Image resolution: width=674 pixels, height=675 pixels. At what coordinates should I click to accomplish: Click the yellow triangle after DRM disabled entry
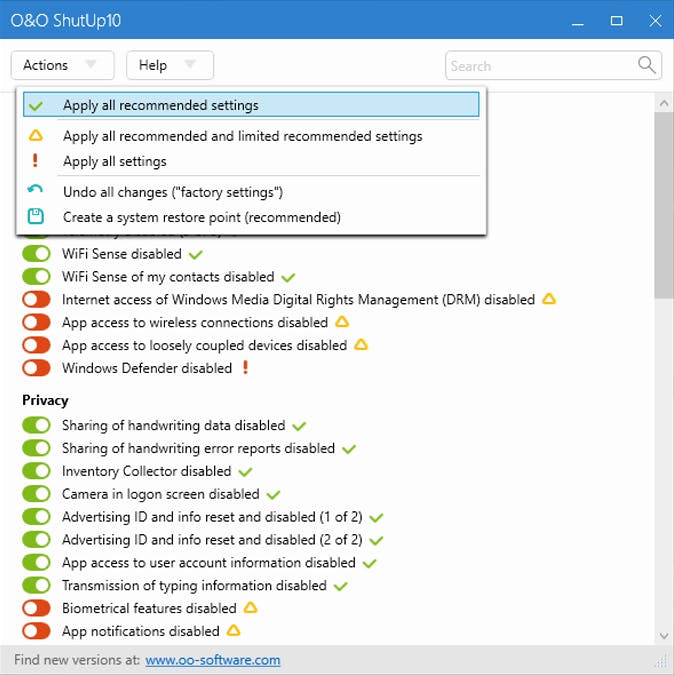[549, 298]
